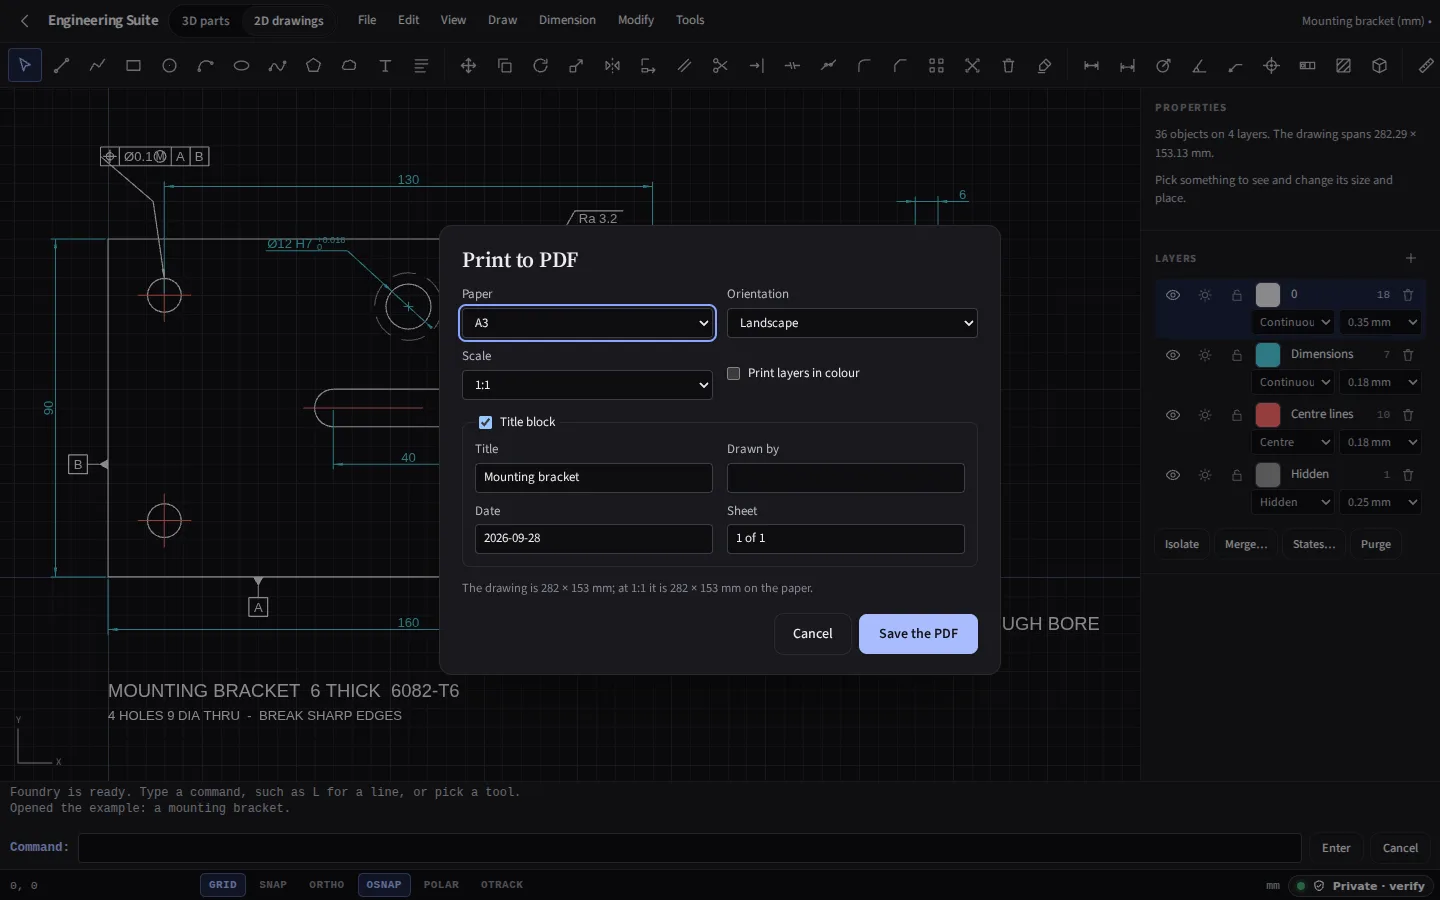
Task: Switch to the 3D parts tab
Action: coord(206,20)
